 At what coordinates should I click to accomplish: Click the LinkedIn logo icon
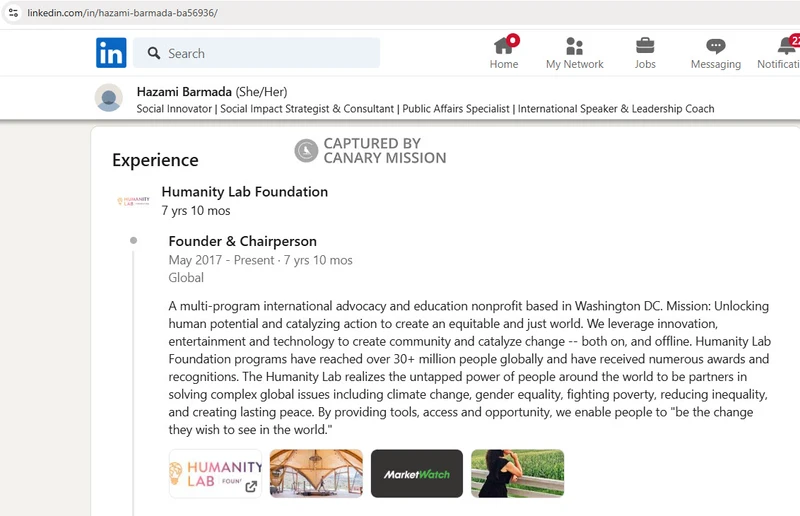click(x=111, y=53)
